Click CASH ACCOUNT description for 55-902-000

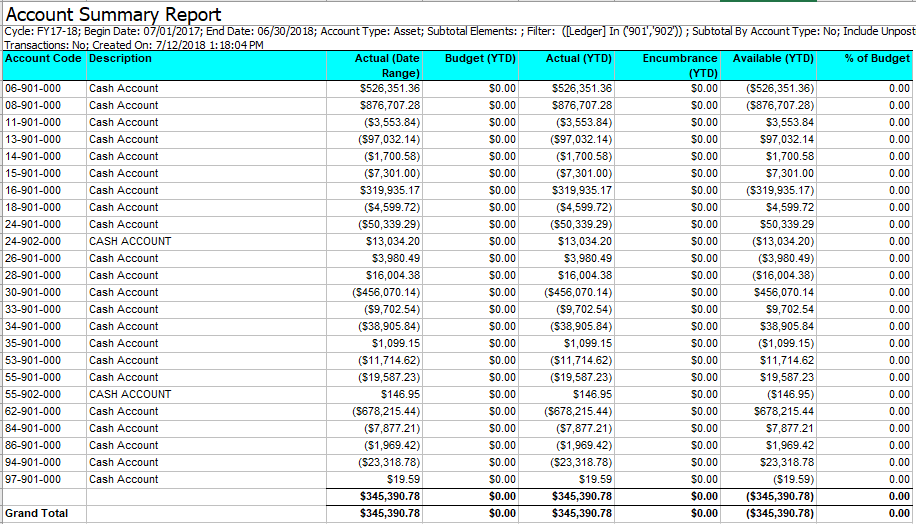[x=130, y=394]
